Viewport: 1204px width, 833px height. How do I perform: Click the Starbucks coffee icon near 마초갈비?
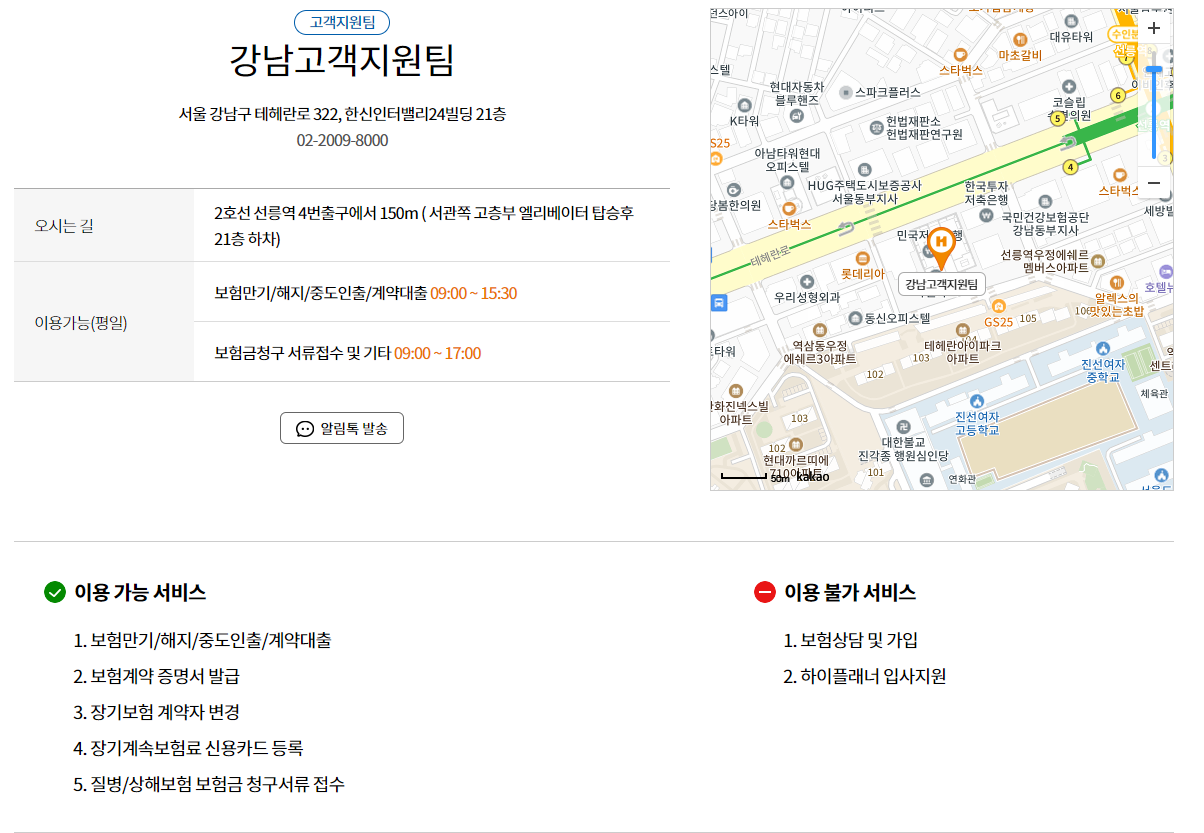pos(960,54)
